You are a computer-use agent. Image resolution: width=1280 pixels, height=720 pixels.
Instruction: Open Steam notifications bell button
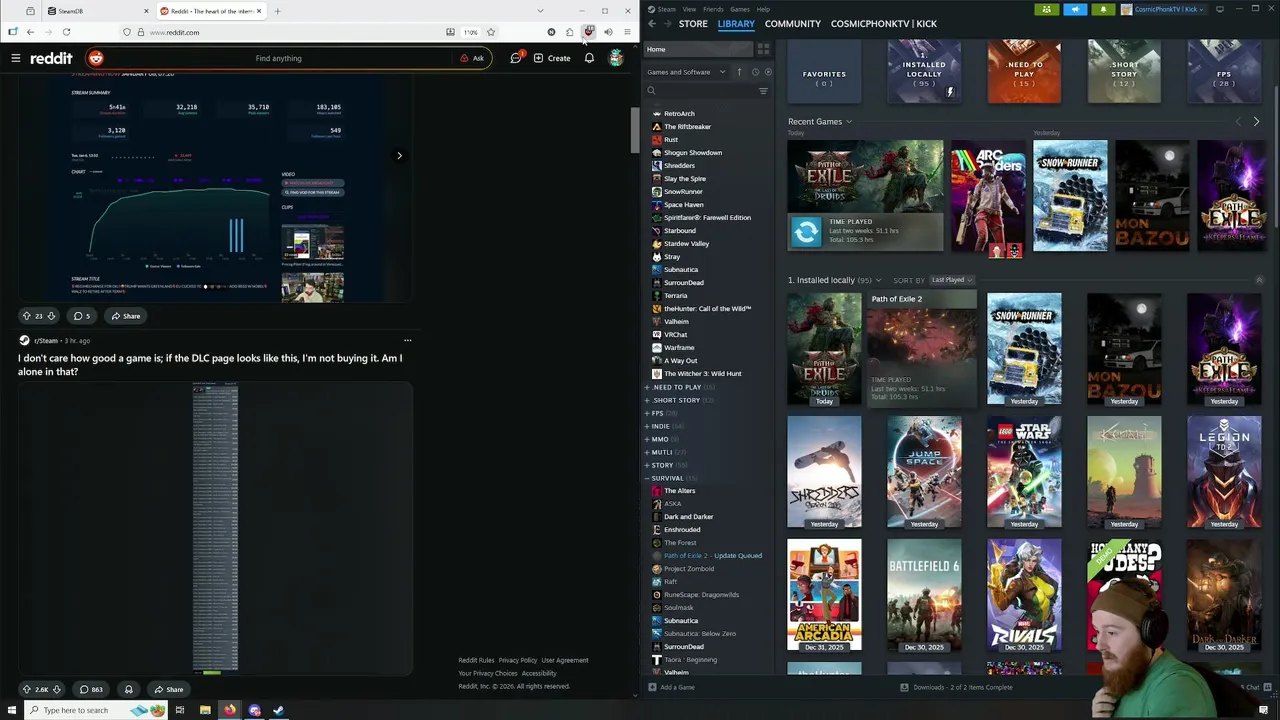click(1103, 9)
